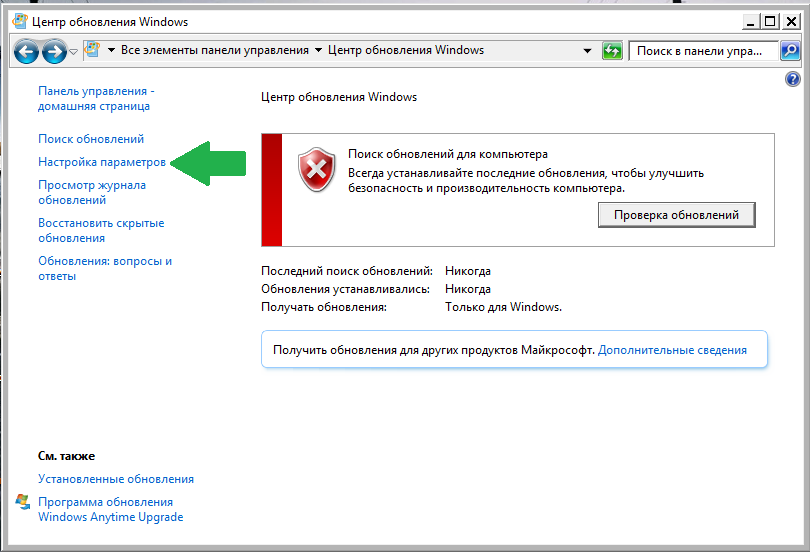Click the Forward navigation arrow
810x552 pixels.
coord(54,52)
